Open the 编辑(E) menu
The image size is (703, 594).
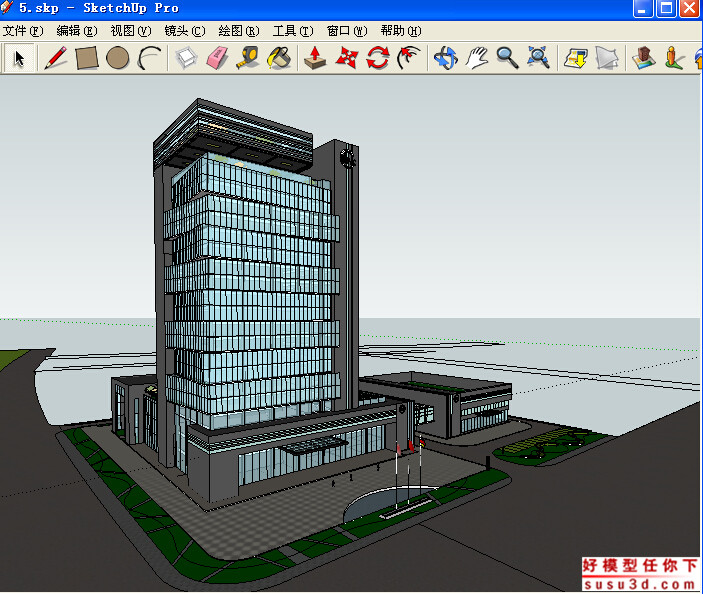(x=77, y=31)
